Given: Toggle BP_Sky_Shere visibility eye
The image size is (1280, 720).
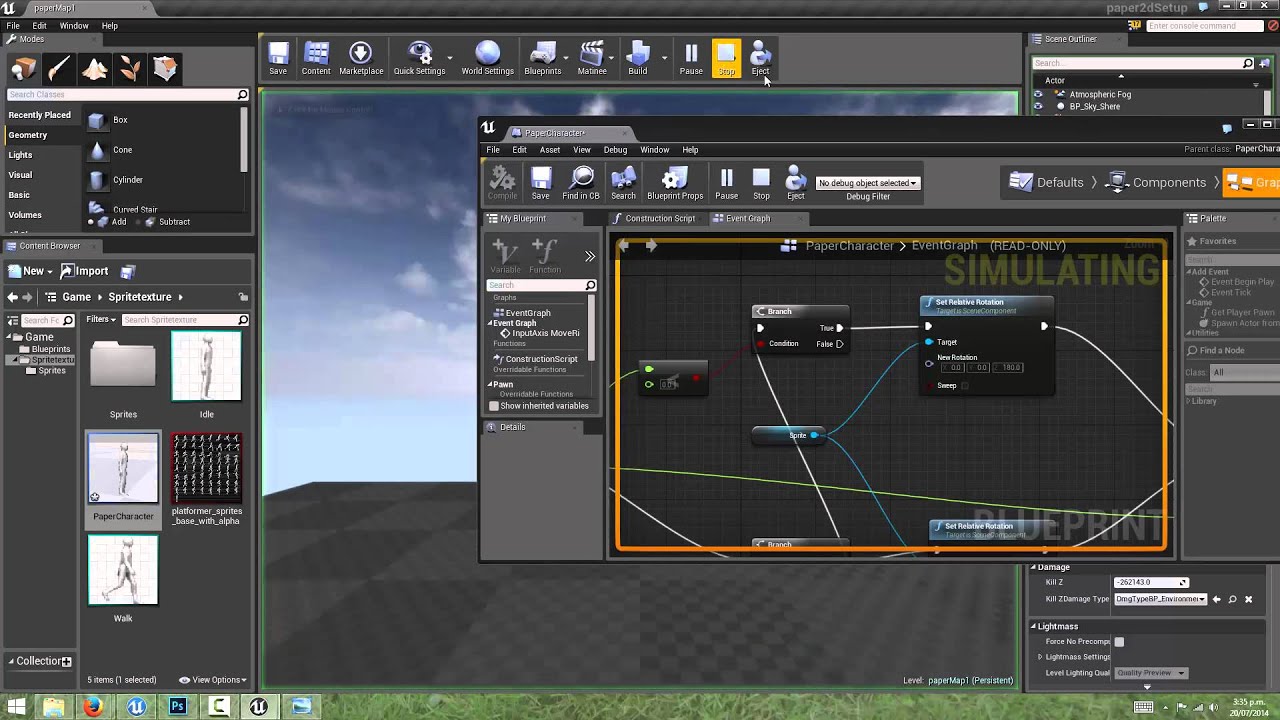Looking at the screenshot, I should pyautogui.click(x=1037, y=106).
